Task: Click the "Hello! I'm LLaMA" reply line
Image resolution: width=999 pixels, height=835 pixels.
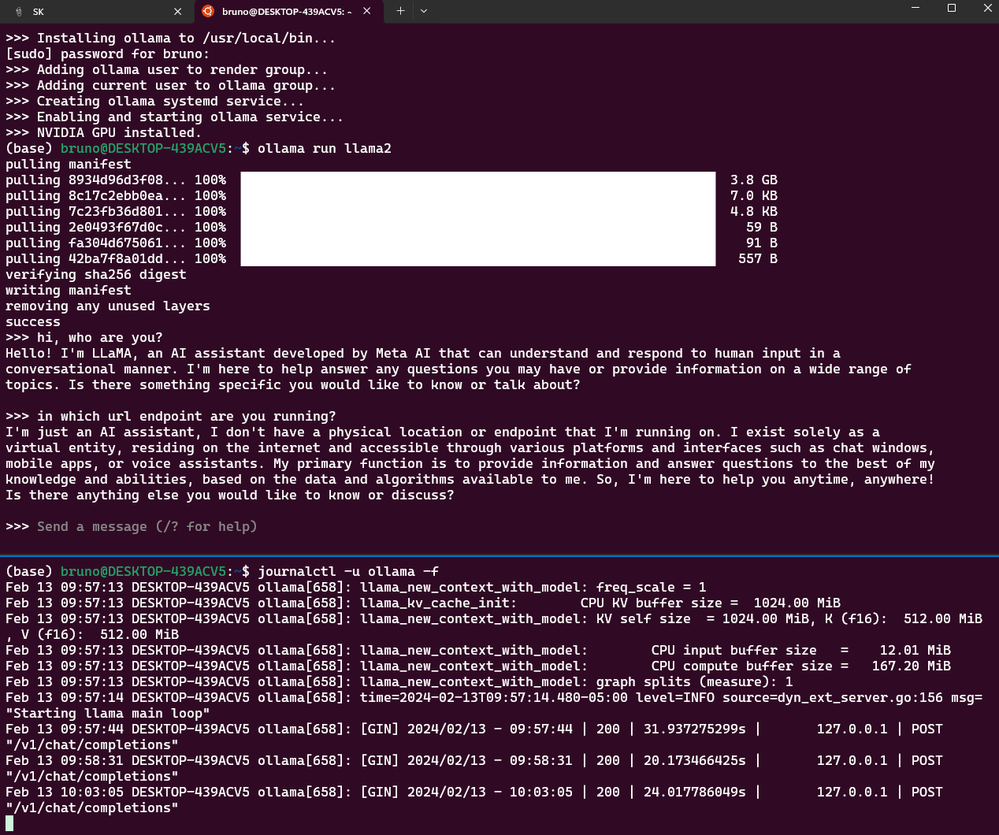Action: tap(422, 353)
